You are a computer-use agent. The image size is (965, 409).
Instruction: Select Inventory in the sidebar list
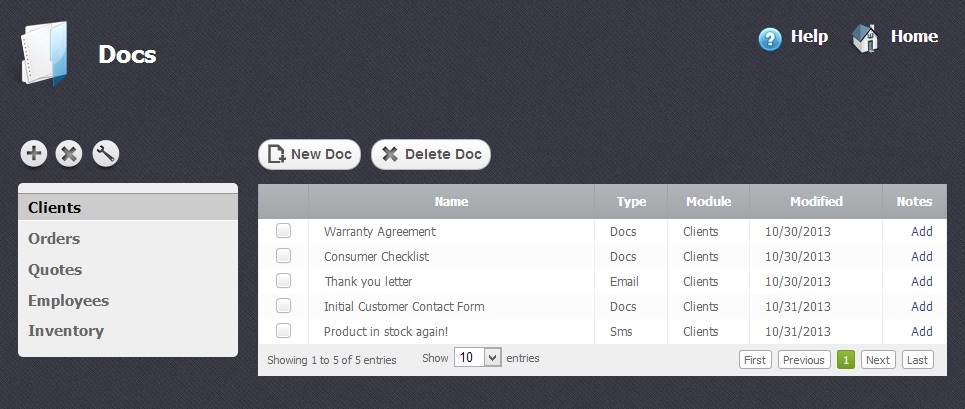tap(66, 331)
